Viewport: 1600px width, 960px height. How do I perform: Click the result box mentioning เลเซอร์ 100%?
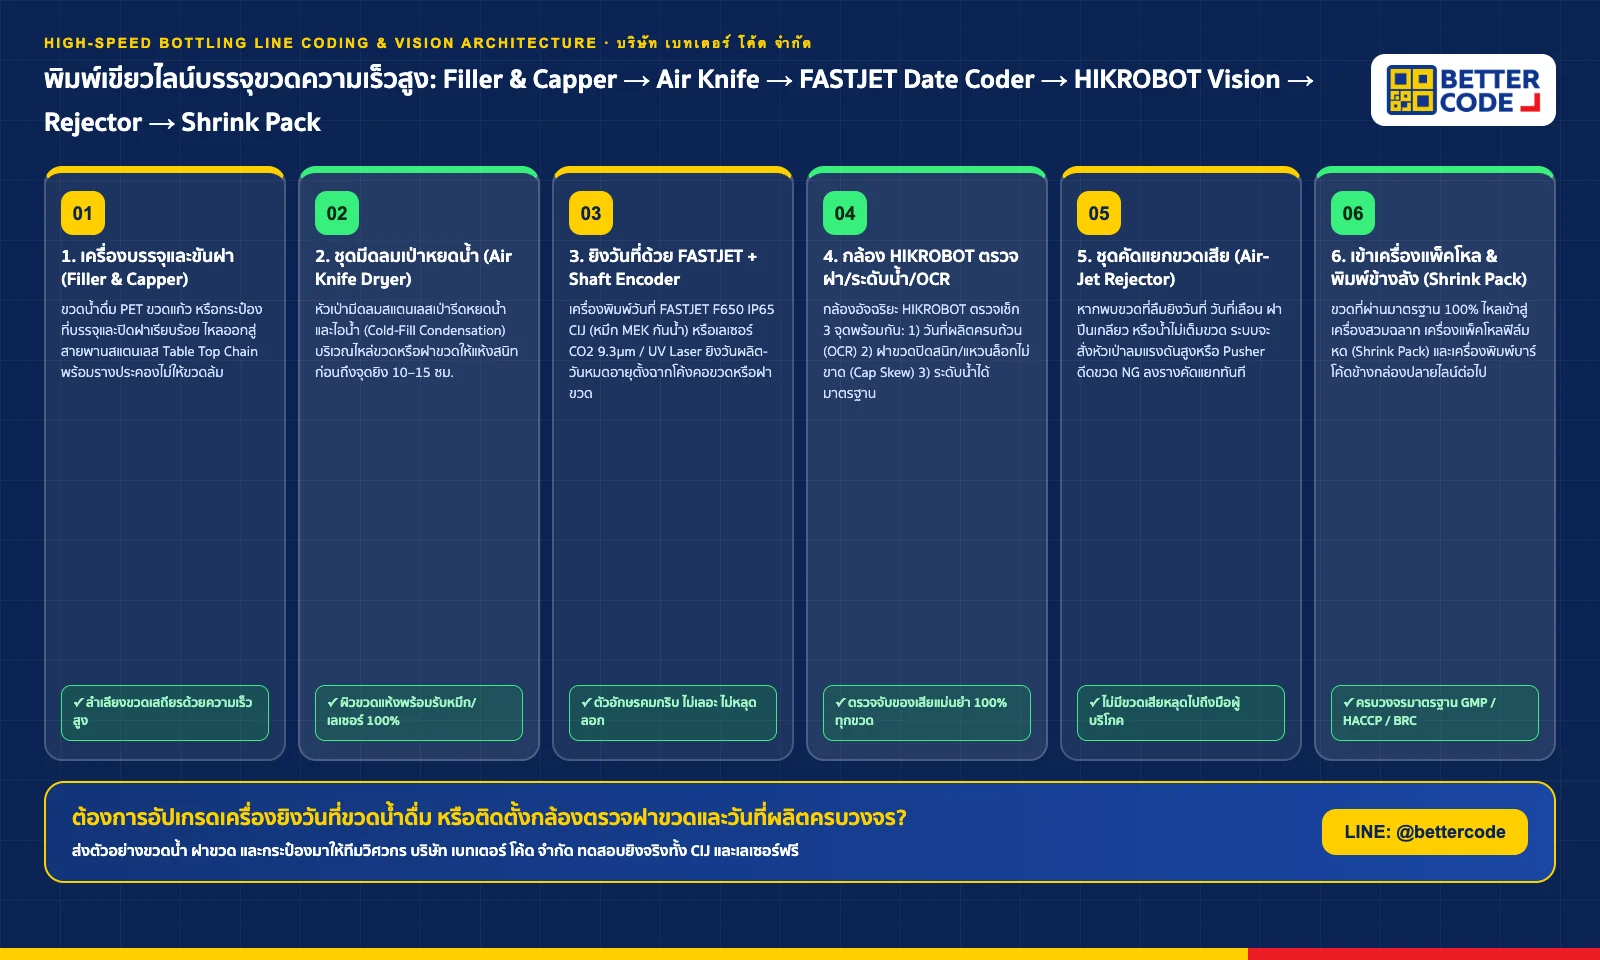coord(419,713)
